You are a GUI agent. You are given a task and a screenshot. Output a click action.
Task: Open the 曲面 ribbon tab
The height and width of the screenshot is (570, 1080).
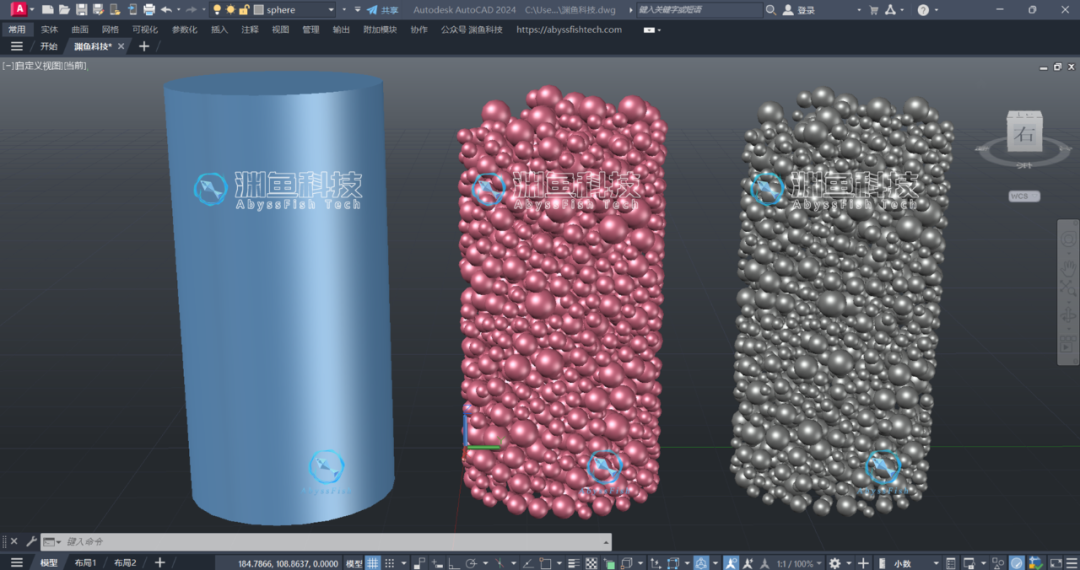80,30
